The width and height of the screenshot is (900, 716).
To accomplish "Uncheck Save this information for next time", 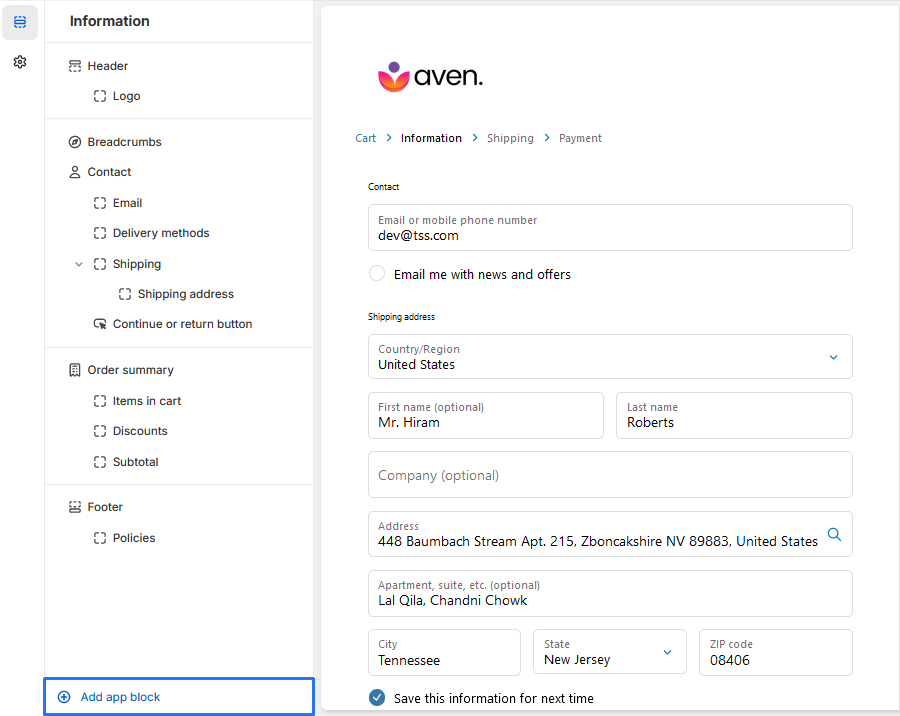I will tap(377, 698).
